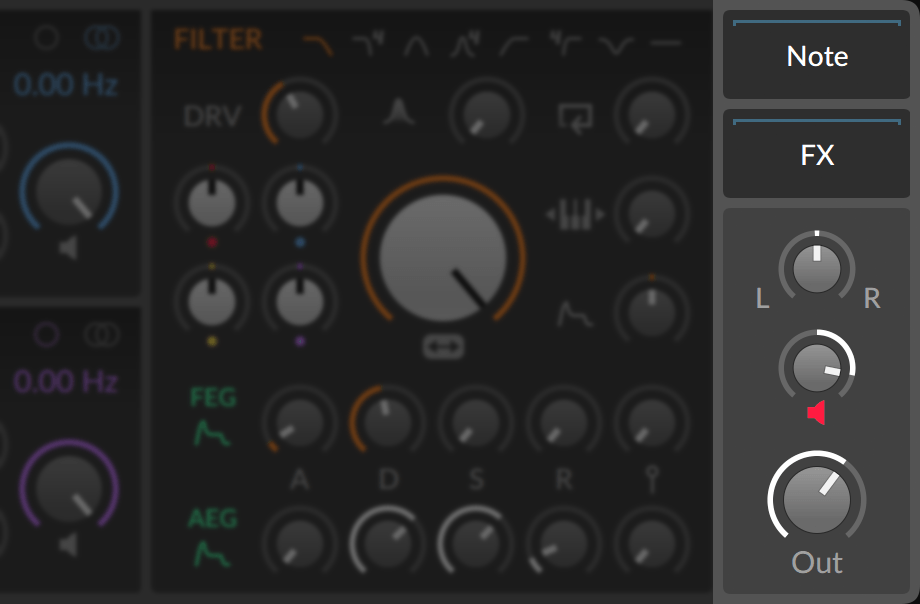Click the A attack column label
The width and height of the screenshot is (920, 604).
point(299,480)
